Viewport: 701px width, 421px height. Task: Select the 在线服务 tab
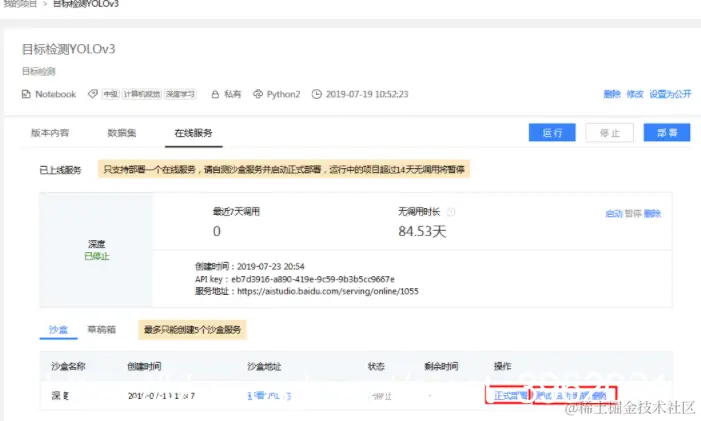click(x=194, y=133)
